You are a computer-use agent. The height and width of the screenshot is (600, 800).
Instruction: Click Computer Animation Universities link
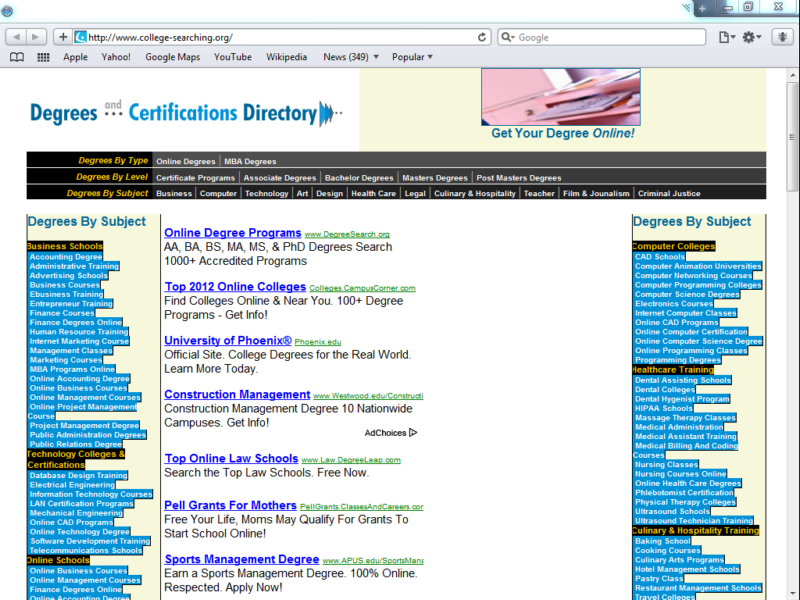pos(698,266)
